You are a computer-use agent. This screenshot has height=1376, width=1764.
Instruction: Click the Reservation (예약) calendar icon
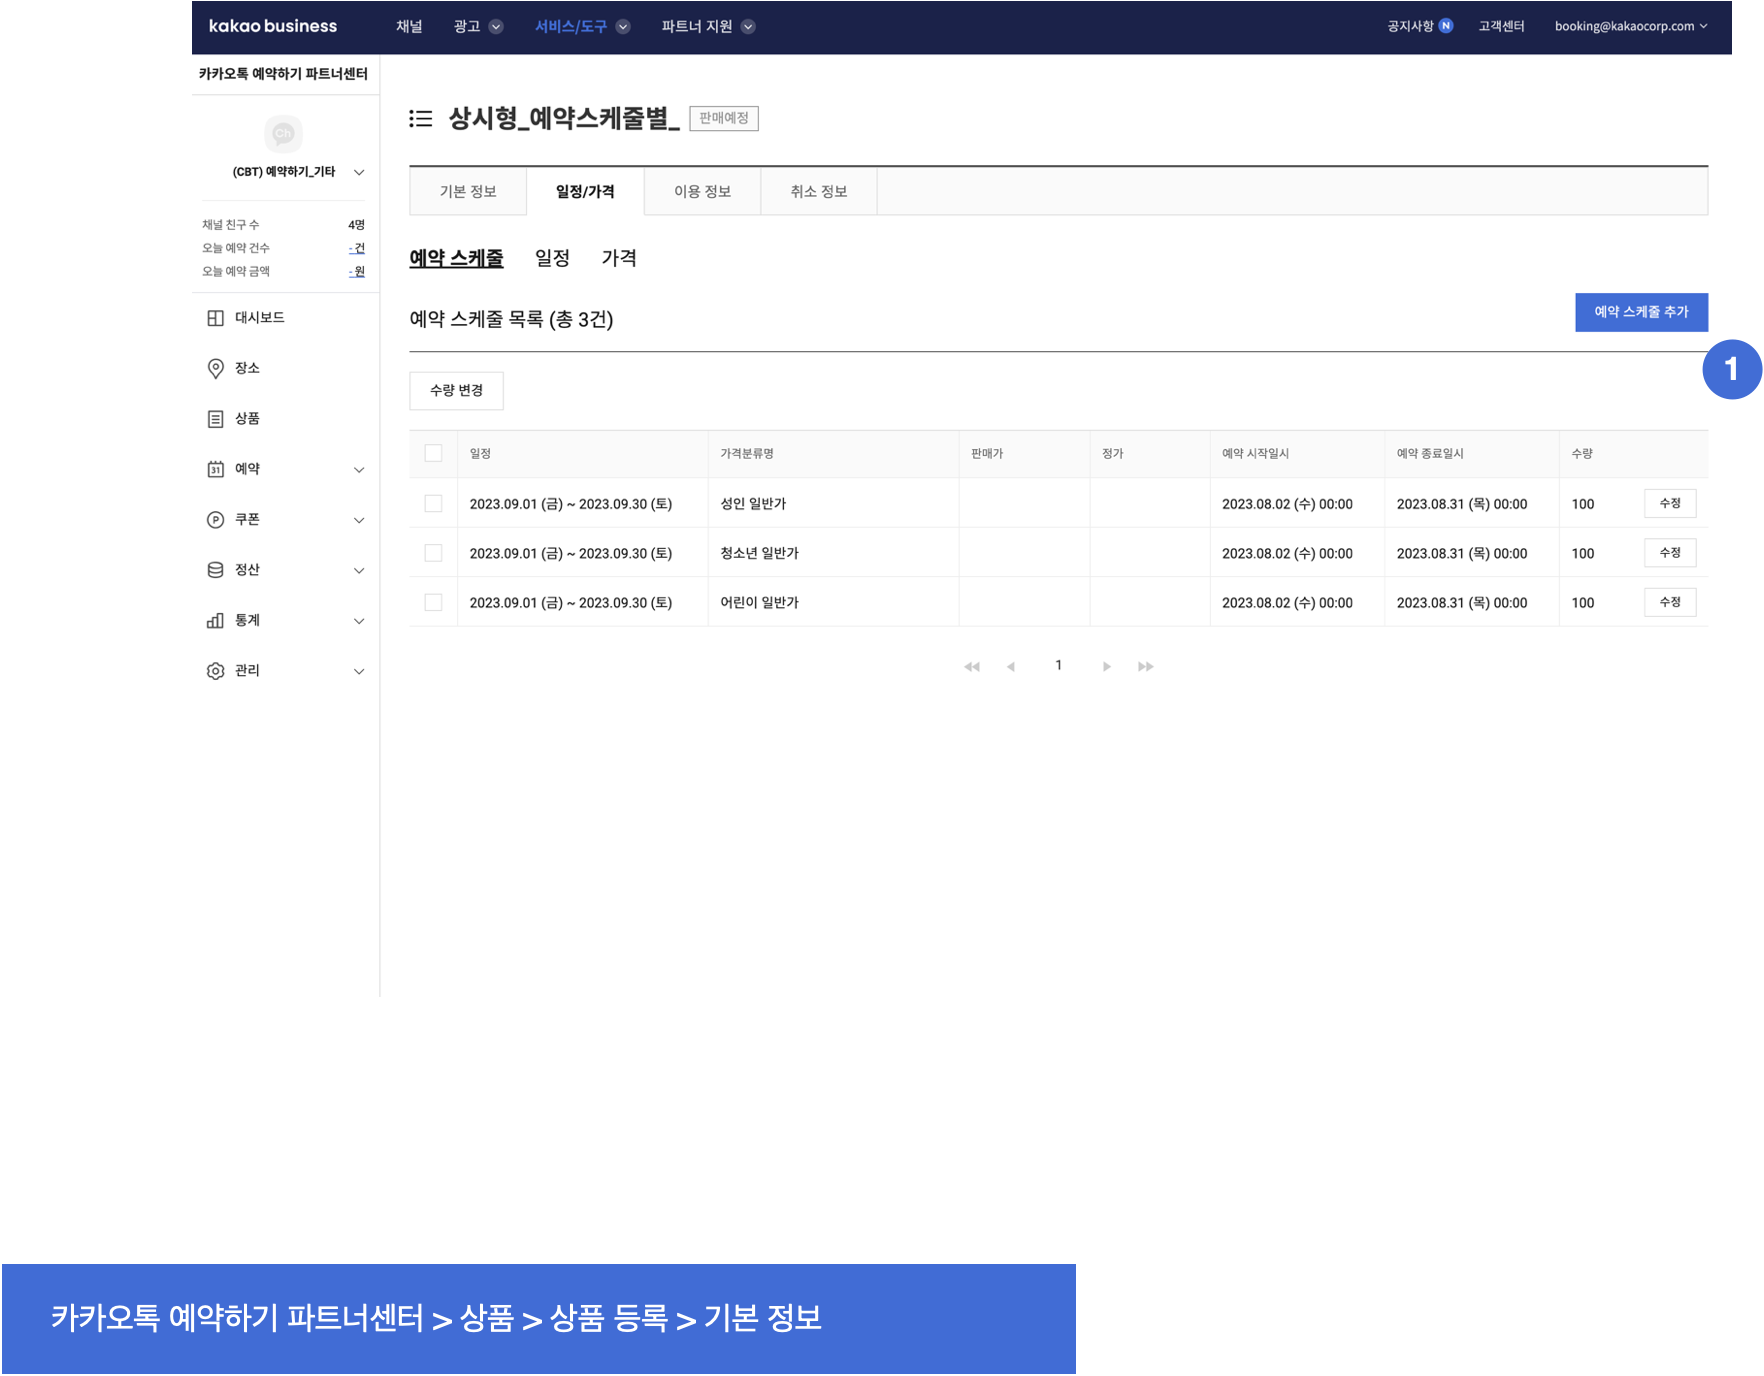click(x=215, y=469)
